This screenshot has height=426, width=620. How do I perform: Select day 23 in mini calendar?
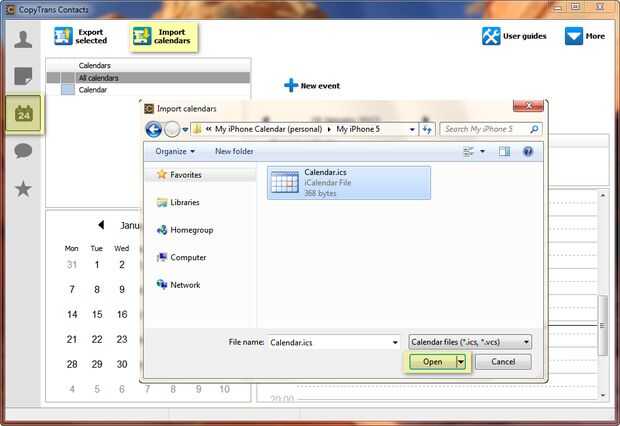[x=122, y=339]
